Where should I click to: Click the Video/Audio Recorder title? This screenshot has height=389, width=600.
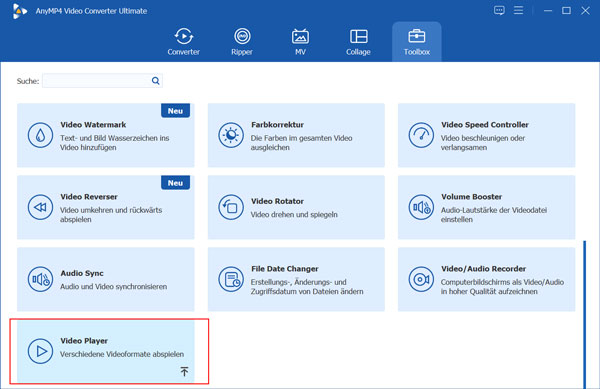(484, 269)
